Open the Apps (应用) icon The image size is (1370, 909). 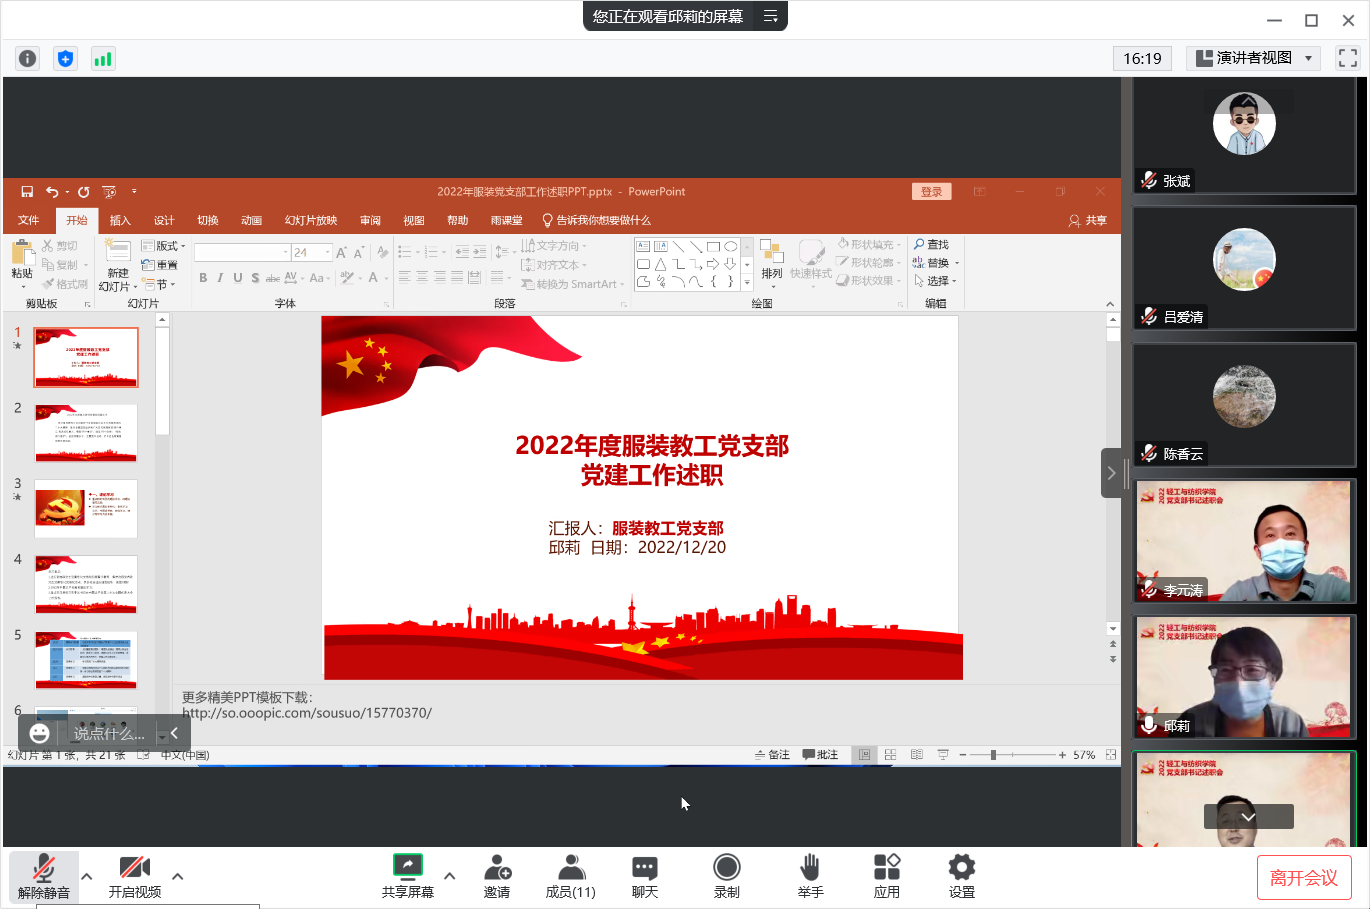pos(887,867)
